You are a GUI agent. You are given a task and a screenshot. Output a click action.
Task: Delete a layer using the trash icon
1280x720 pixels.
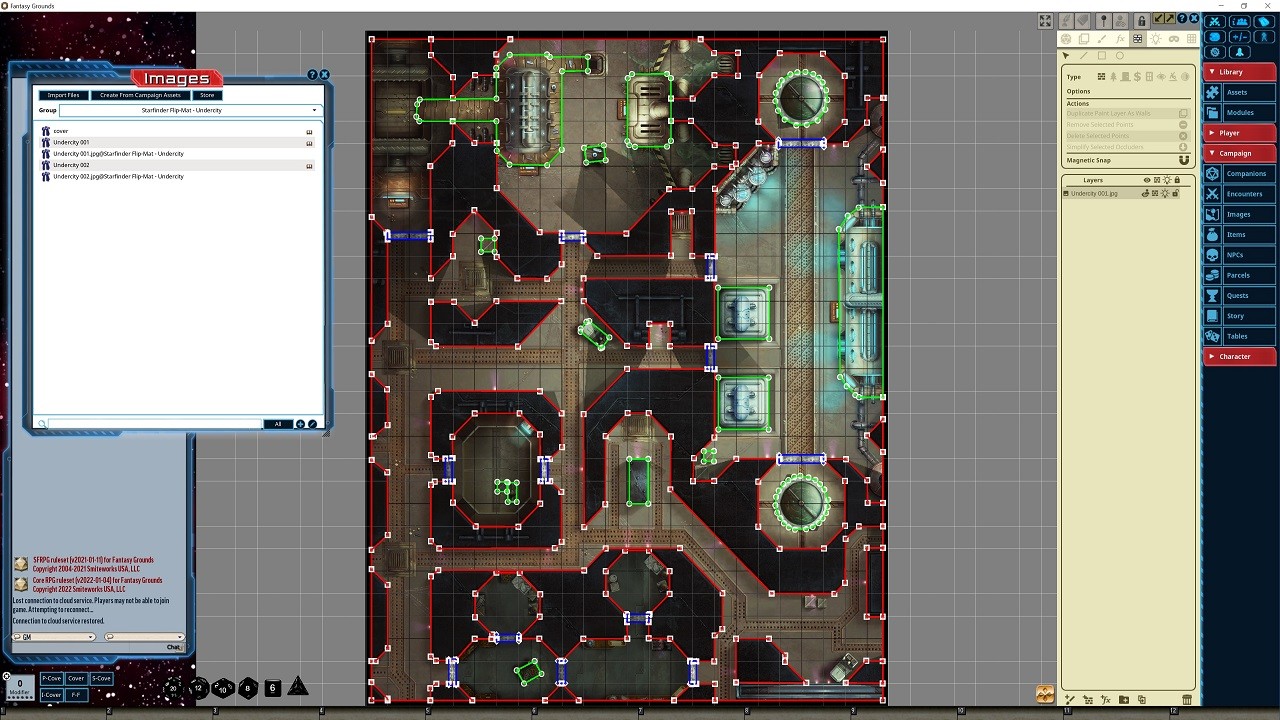1187,700
